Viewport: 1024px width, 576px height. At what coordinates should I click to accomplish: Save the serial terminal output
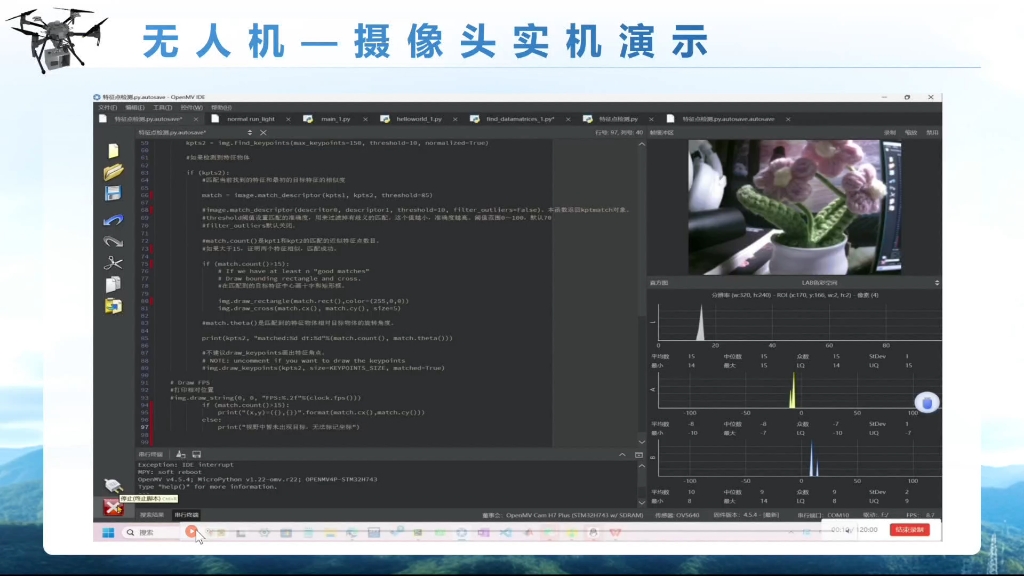pos(197,454)
